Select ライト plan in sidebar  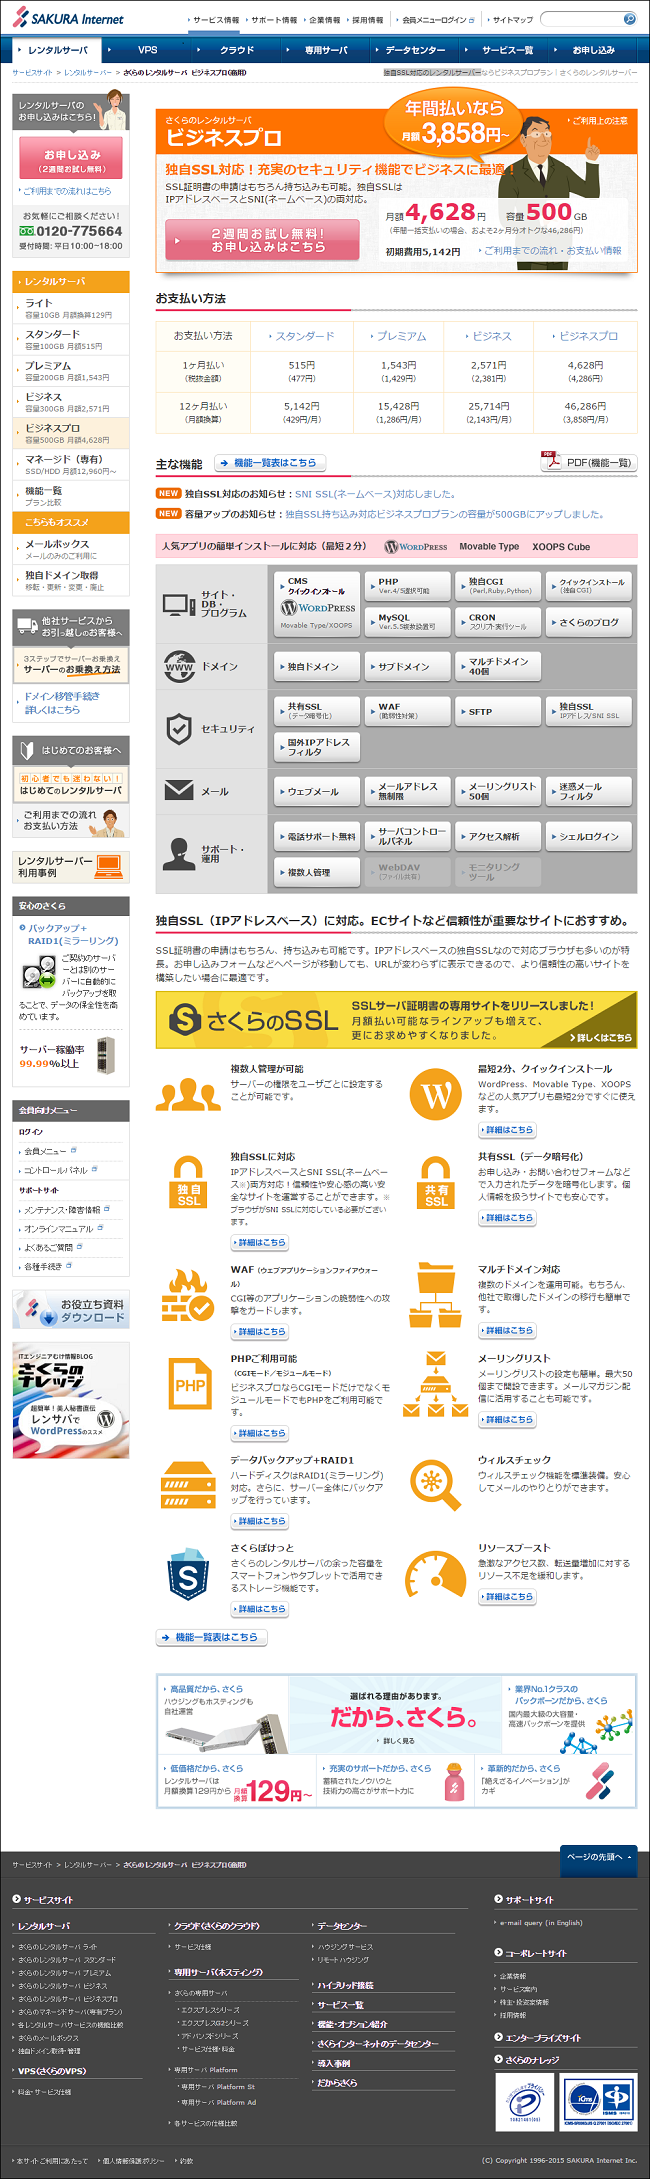[x=71, y=307]
